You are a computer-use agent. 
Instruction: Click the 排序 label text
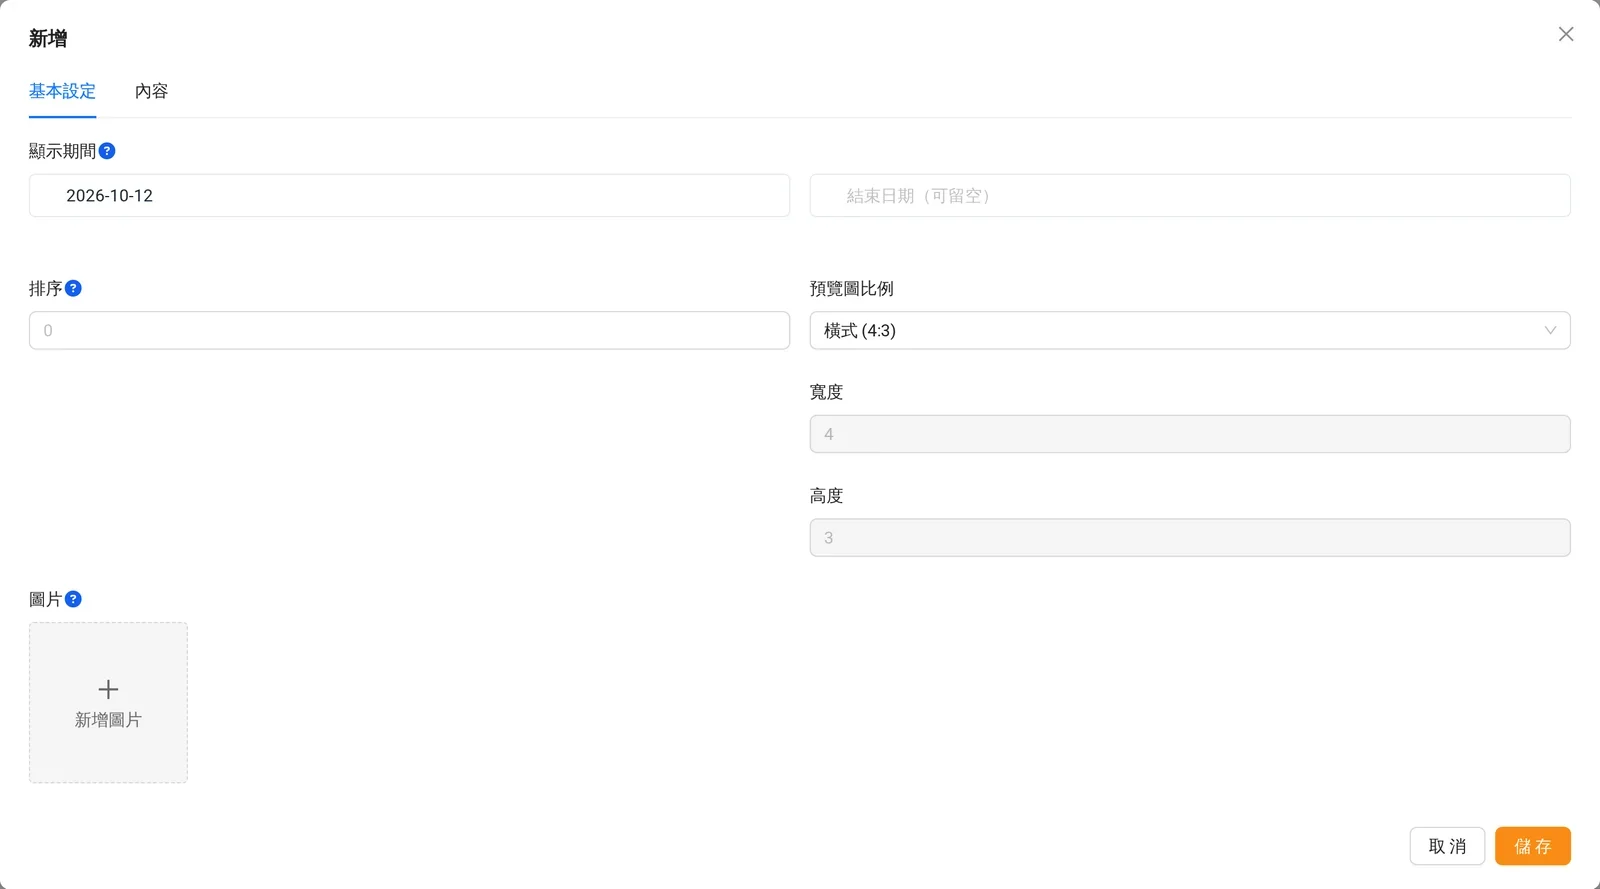point(45,288)
